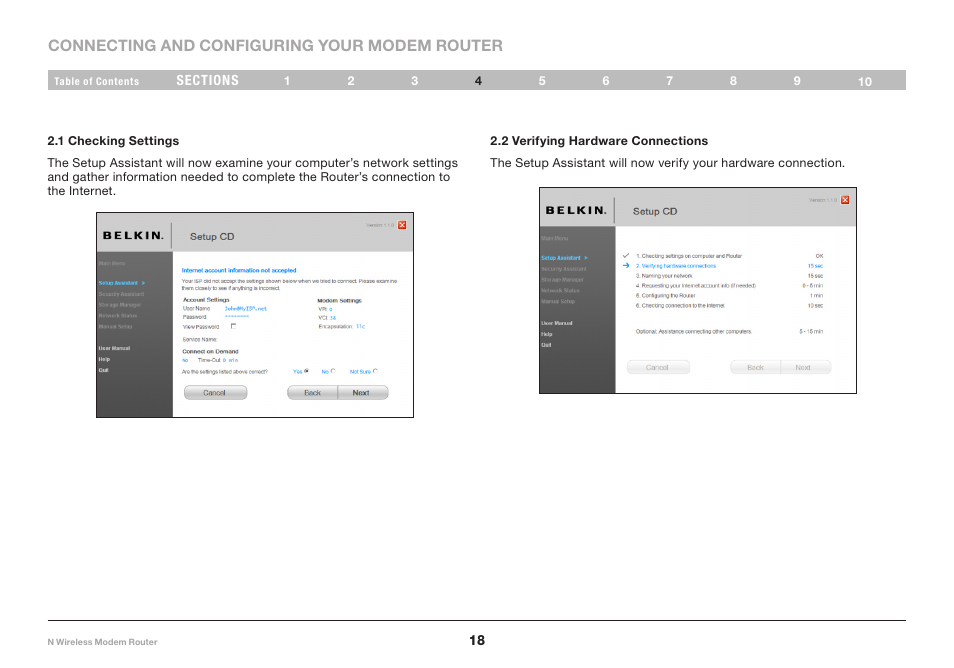Jump to section 1 in navigation bar
Image resolution: width=954 pixels, height=668 pixels.
287,81
